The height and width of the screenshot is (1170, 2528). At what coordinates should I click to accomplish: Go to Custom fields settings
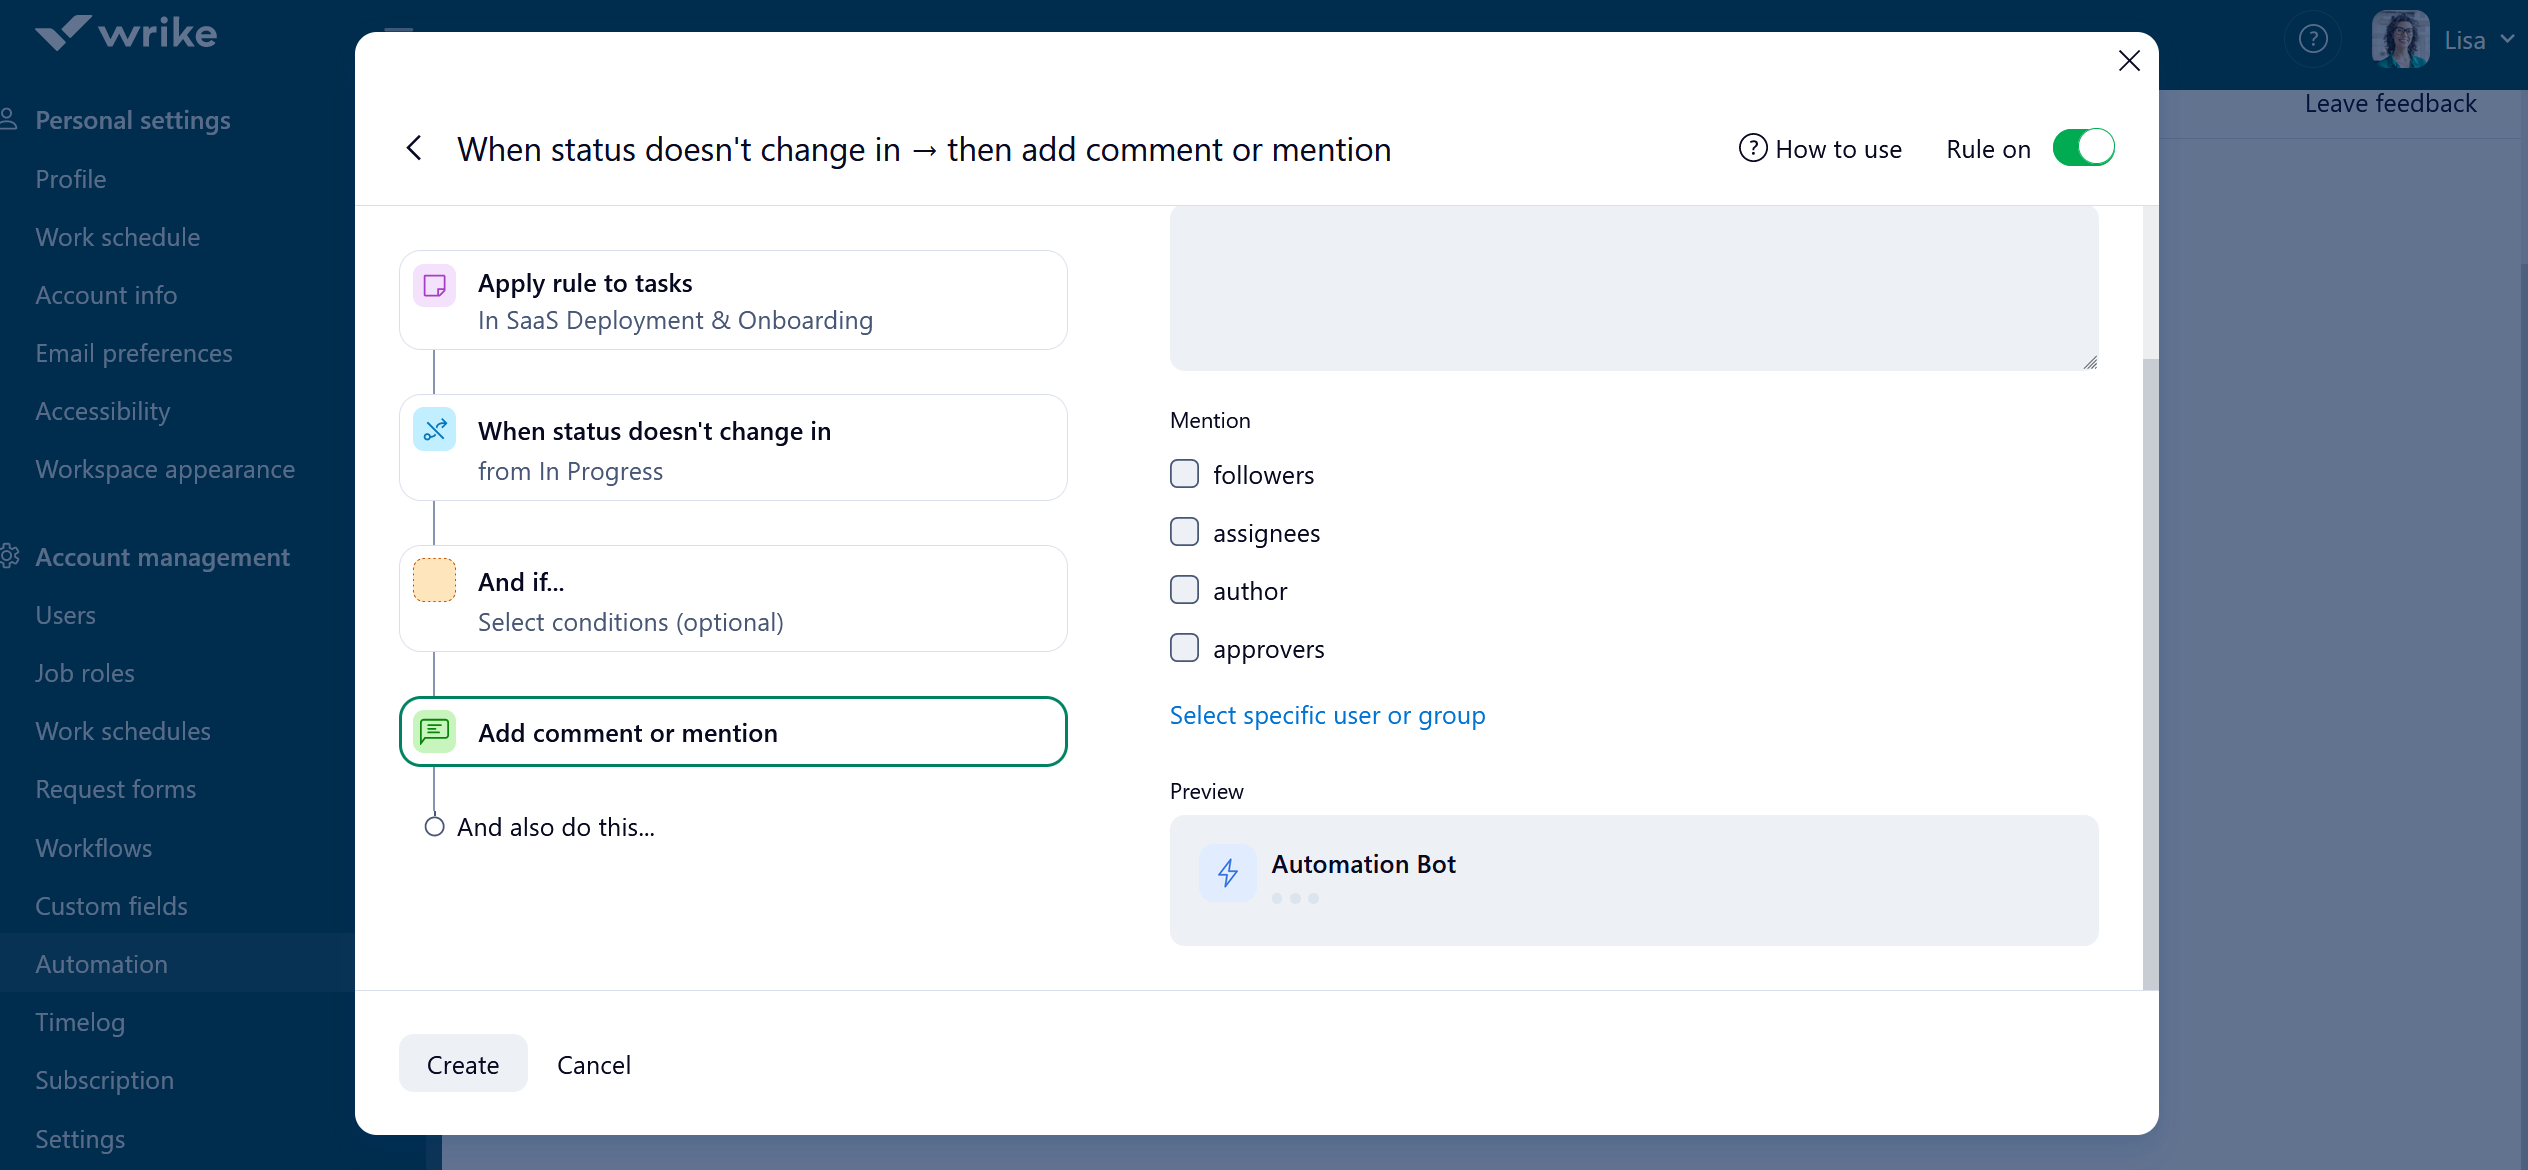[111, 906]
